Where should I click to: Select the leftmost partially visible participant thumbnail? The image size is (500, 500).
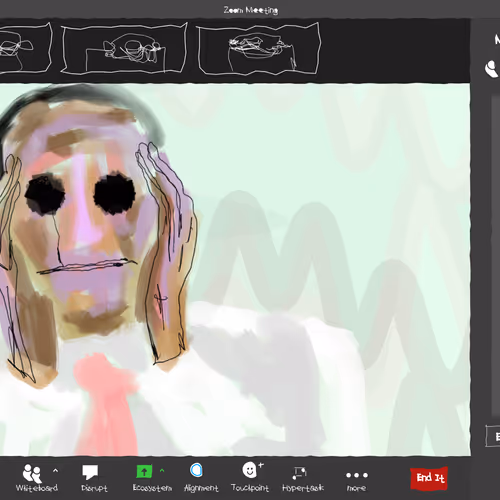(x=25, y=48)
